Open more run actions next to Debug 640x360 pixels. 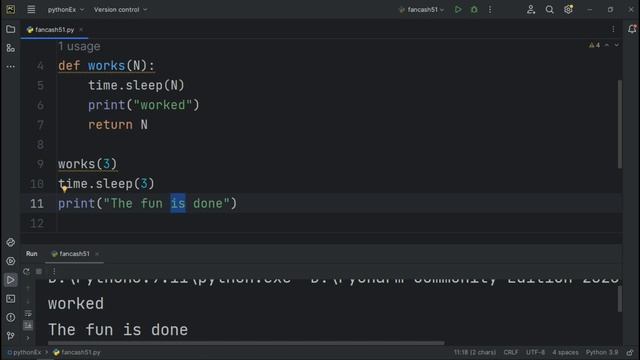click(x=490, y=9)
